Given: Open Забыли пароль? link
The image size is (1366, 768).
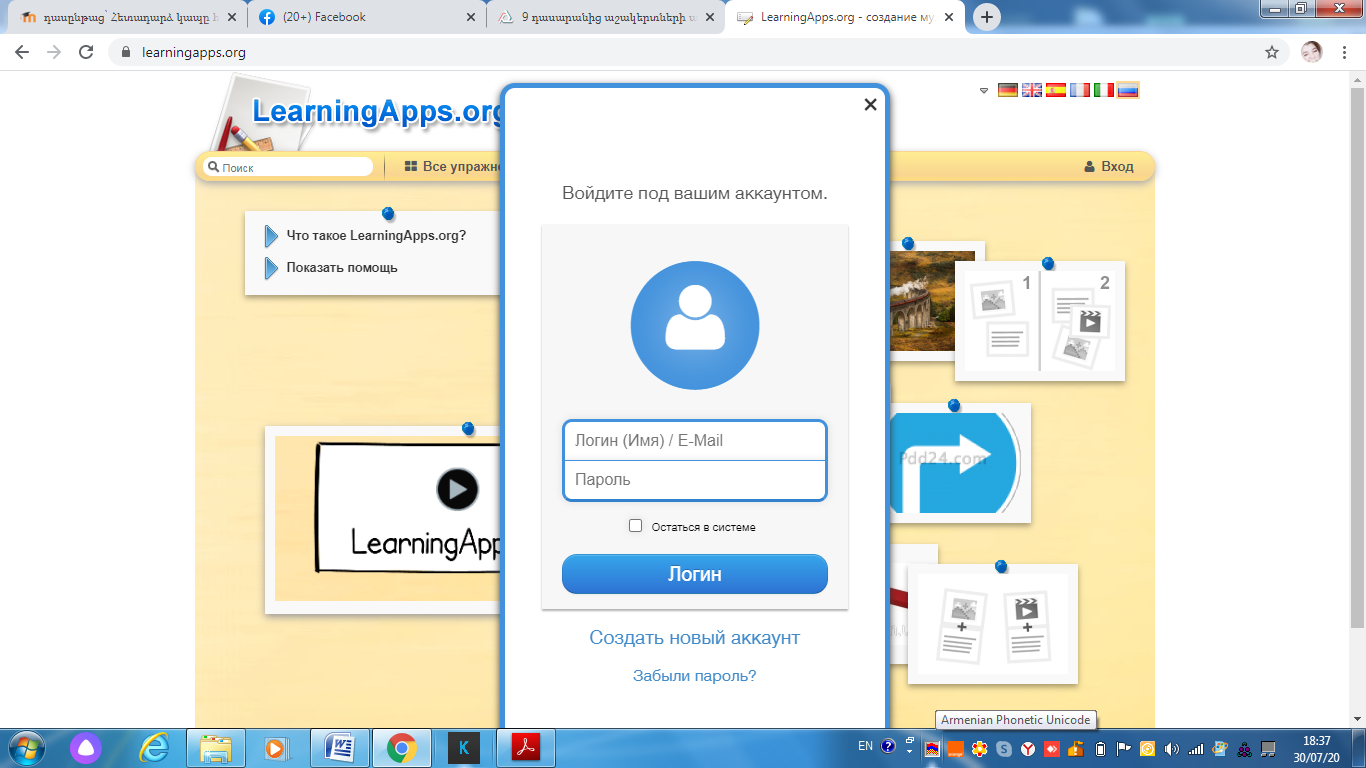Looking at the screenshot, I should point(695,676).
